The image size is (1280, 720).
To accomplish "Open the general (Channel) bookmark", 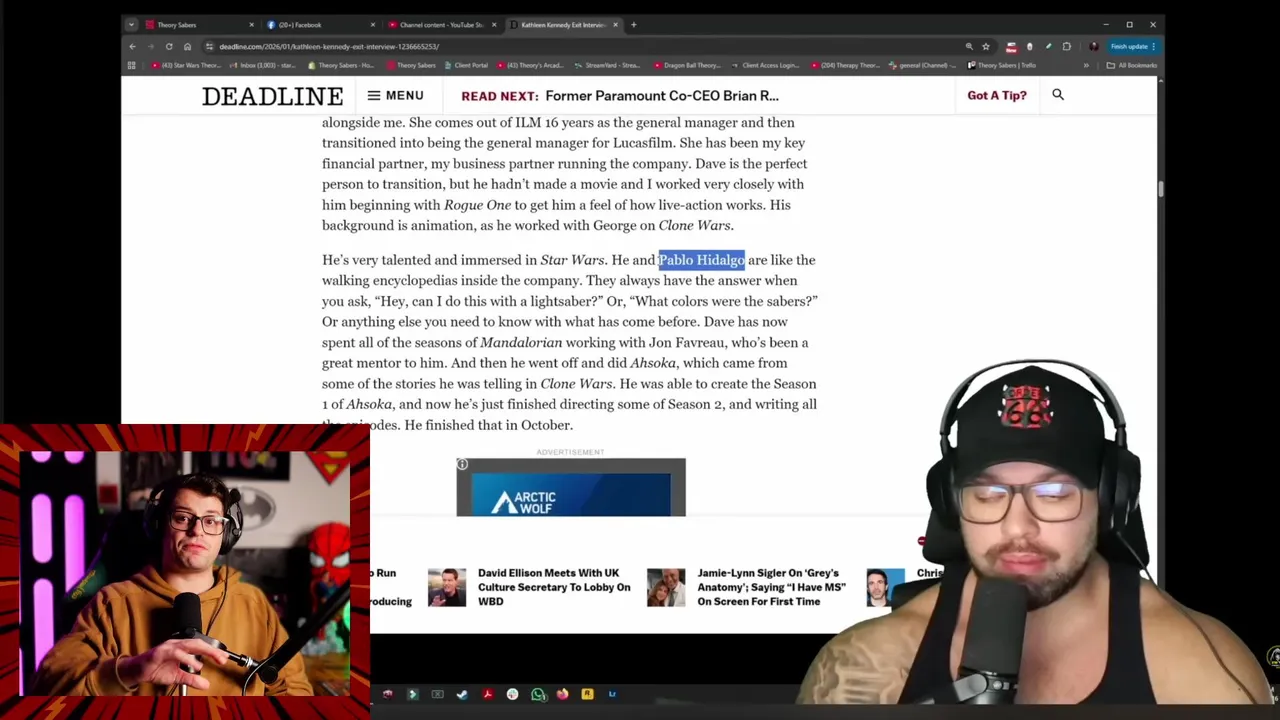I will tap(924, 65).
